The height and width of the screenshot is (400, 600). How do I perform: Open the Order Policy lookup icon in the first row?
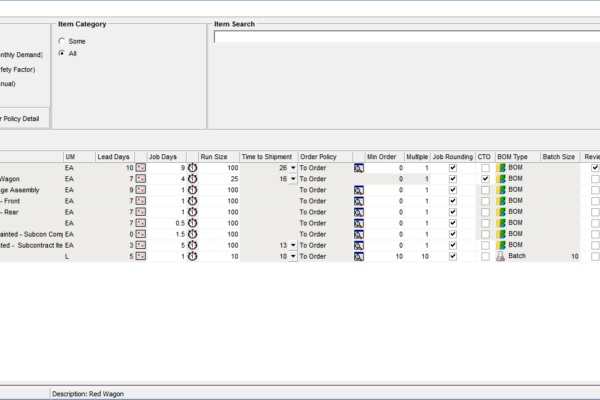point(359,168)
